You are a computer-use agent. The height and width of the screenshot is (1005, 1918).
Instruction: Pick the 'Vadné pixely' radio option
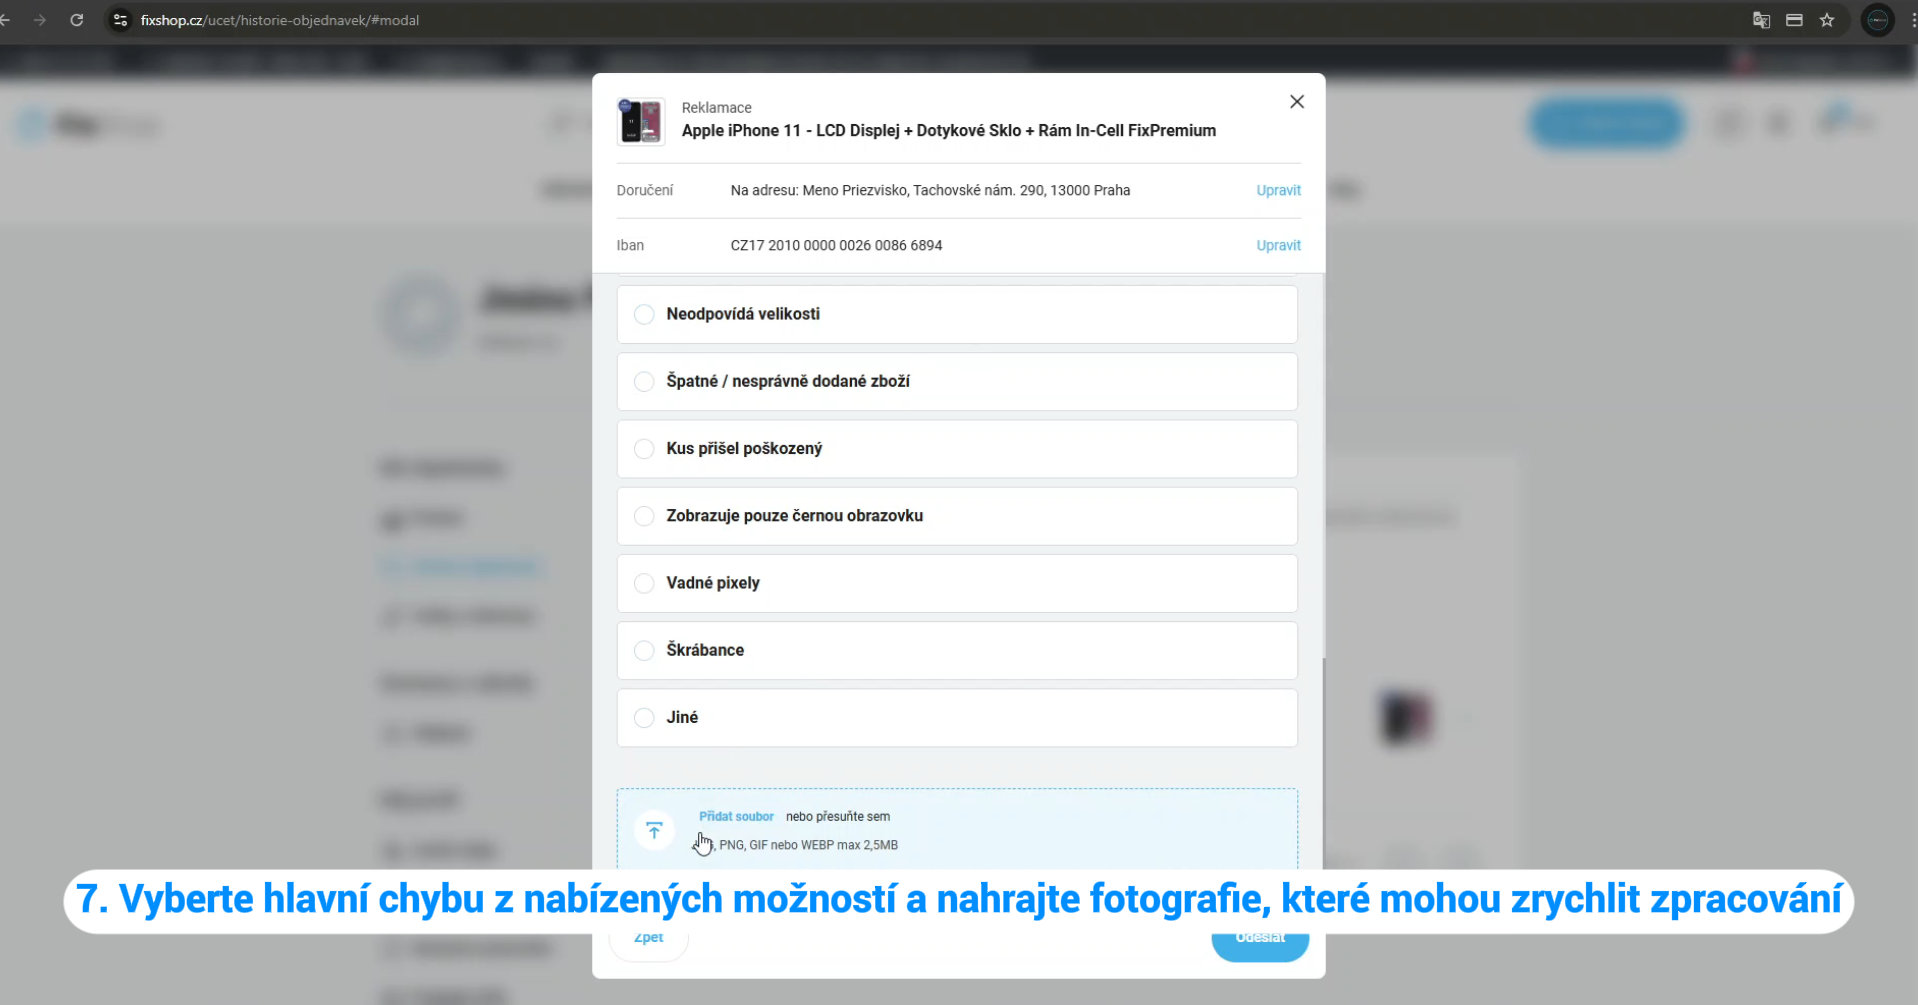pyautogui.click(x=645, y=583)
